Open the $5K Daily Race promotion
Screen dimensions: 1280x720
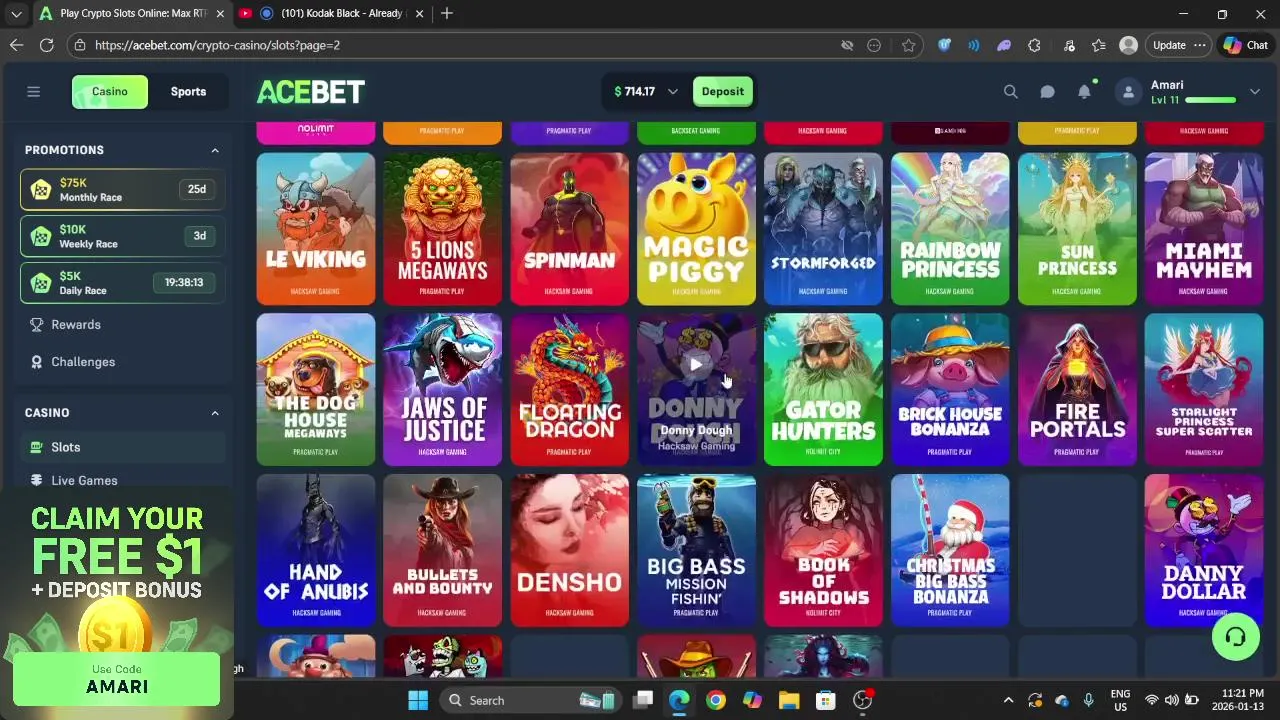[x=122, y=283]
